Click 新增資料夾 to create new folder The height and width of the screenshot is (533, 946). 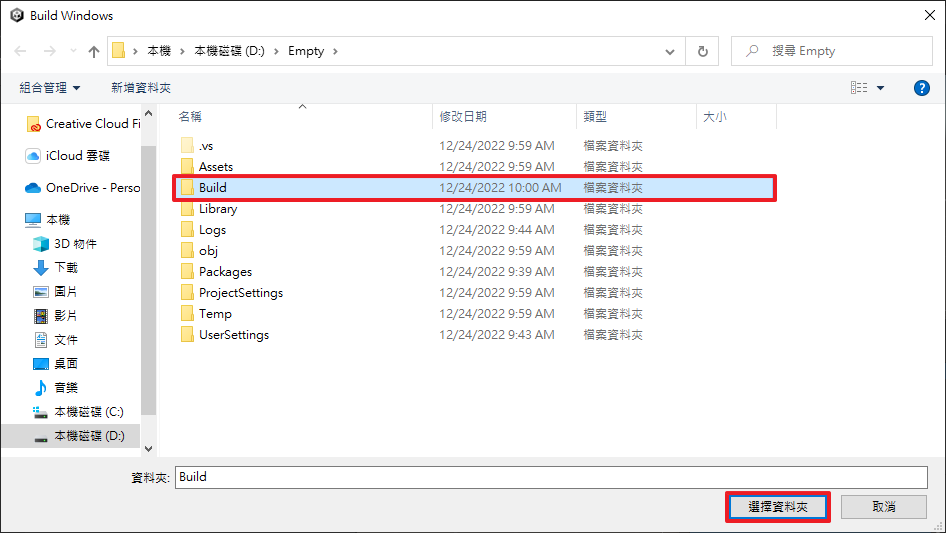tap(141, 88)
